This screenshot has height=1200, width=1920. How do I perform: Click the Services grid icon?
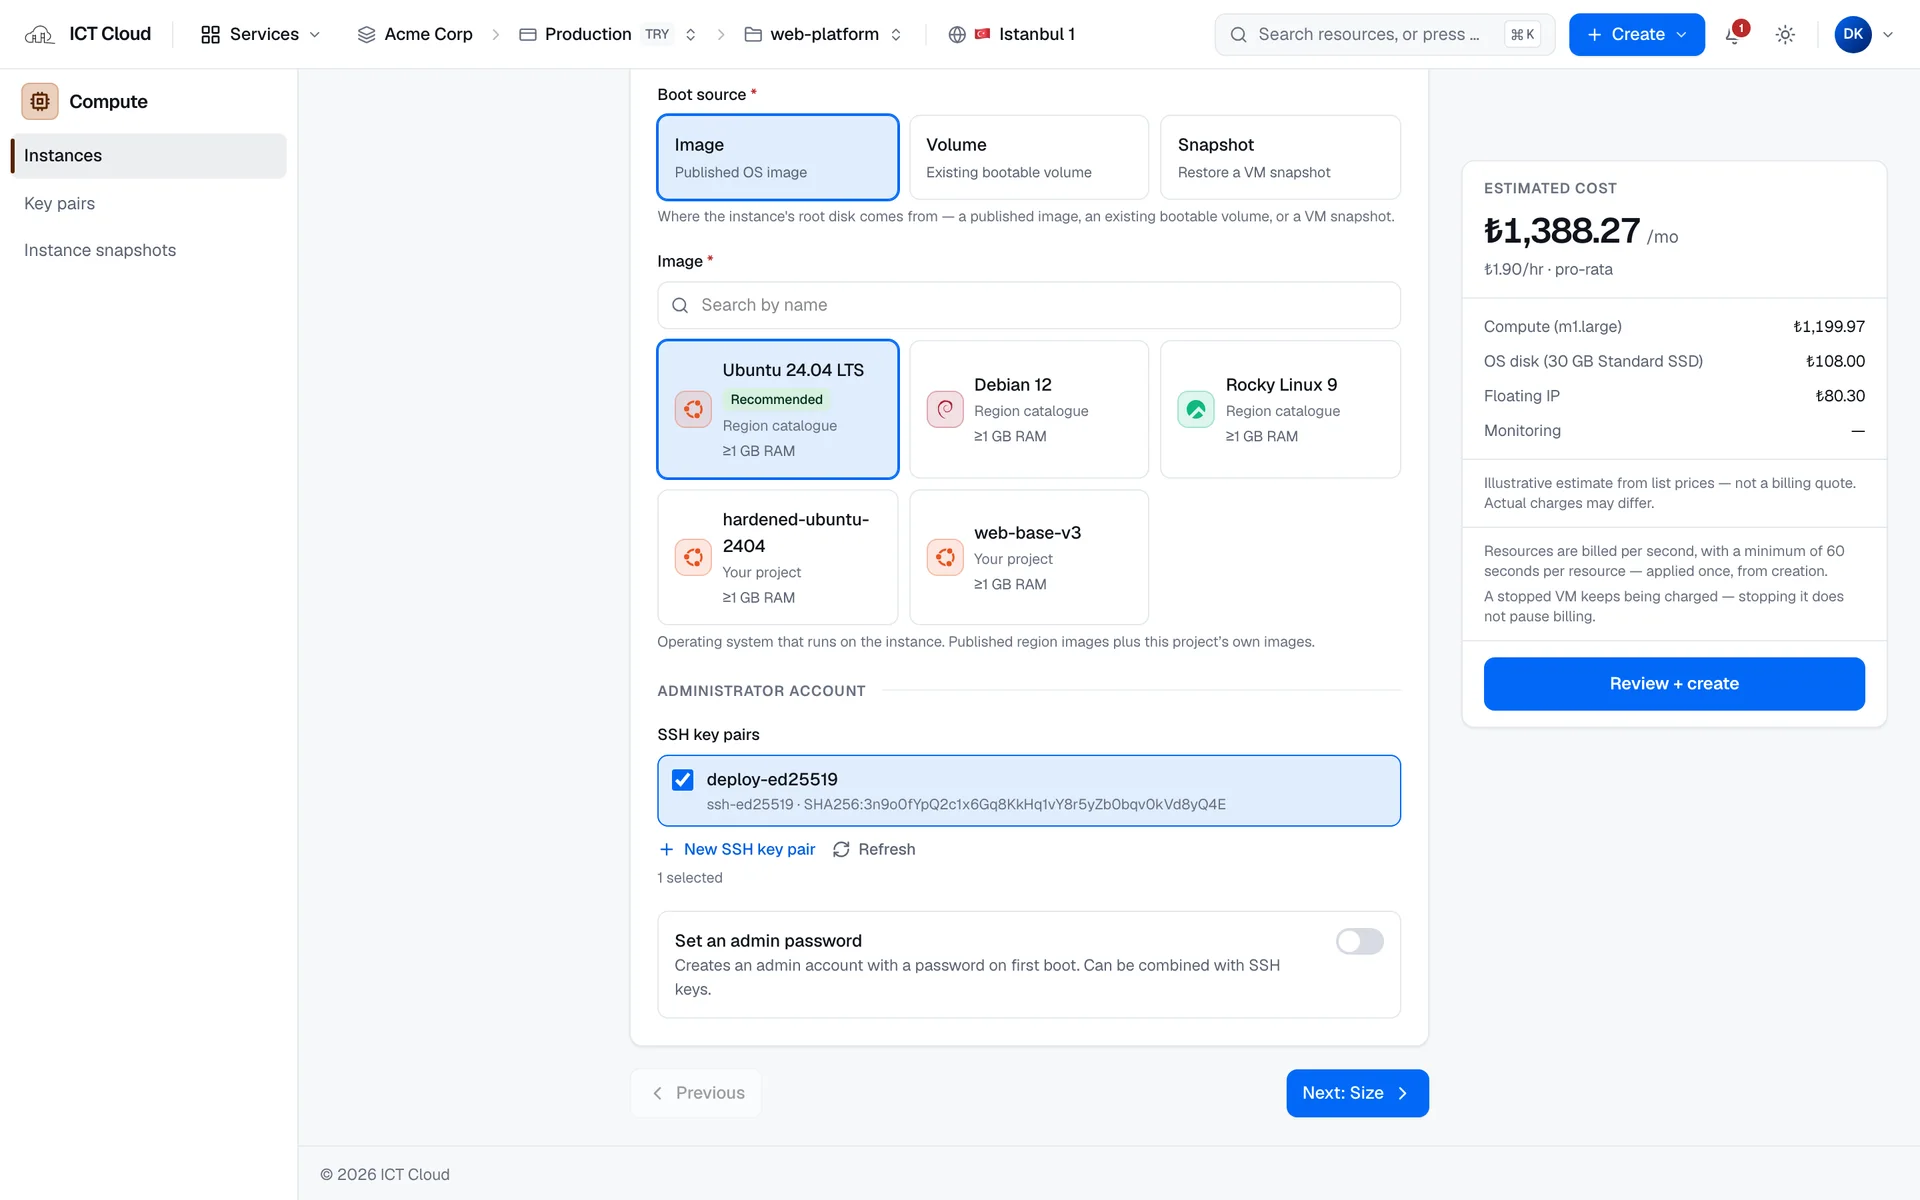tap(210, 35)
